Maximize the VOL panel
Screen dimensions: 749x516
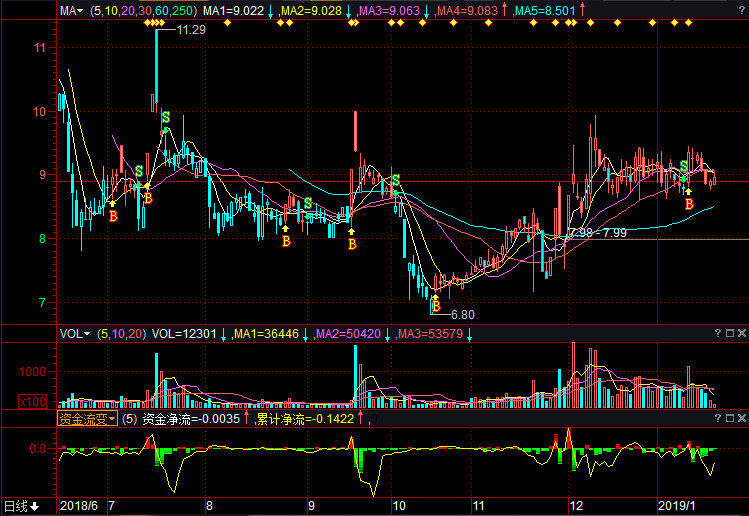coord(730,333)
